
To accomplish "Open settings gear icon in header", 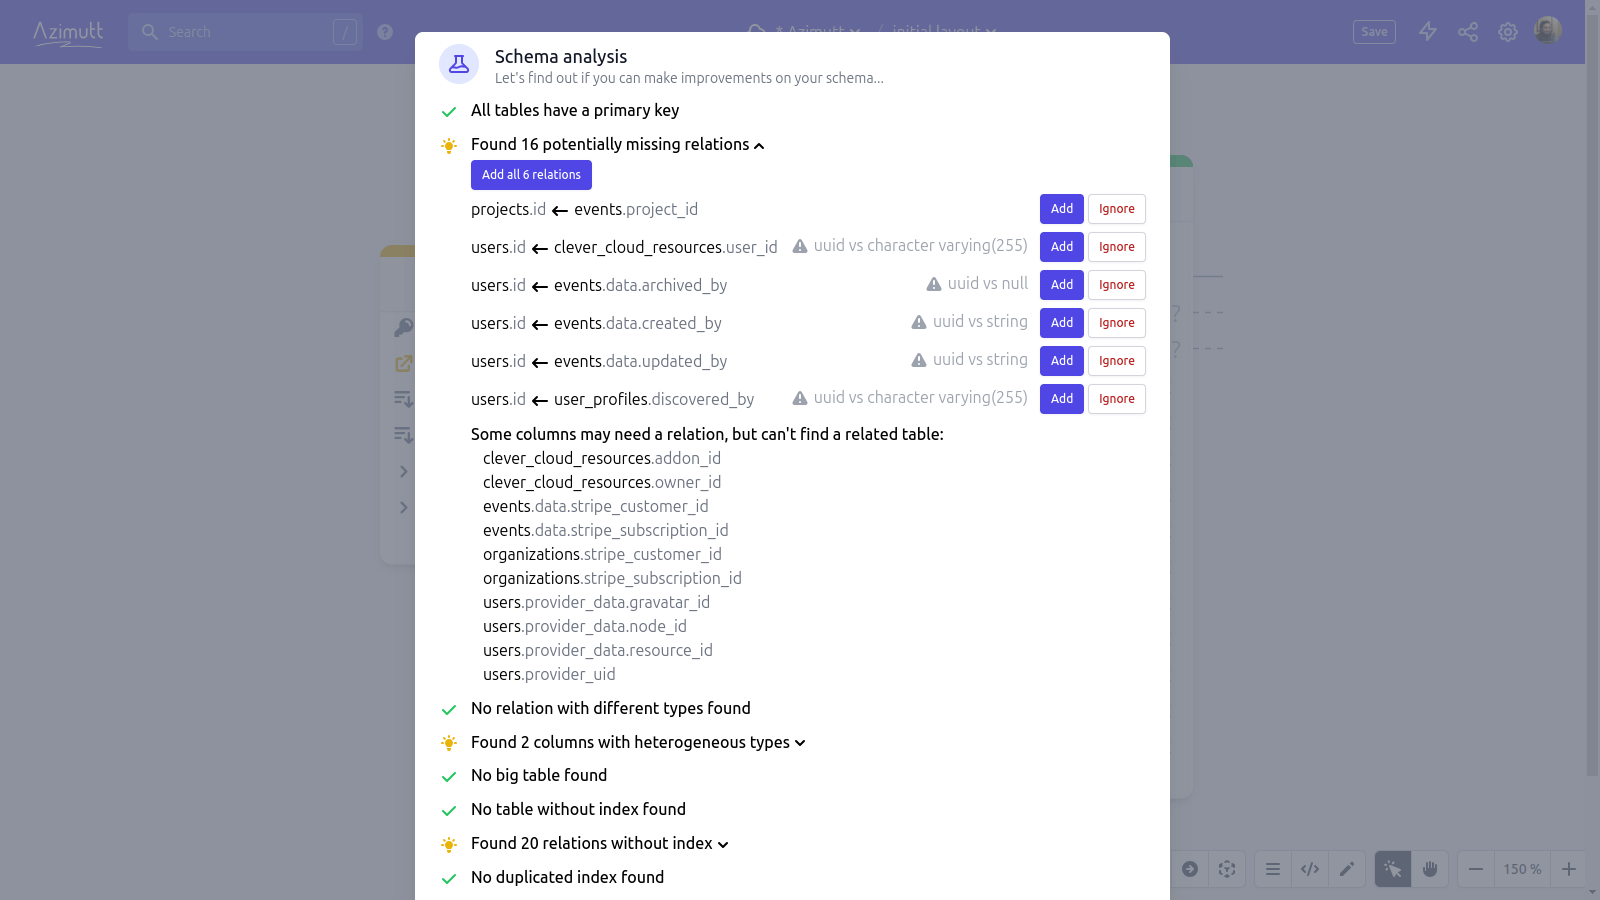I will (1508, 32).
